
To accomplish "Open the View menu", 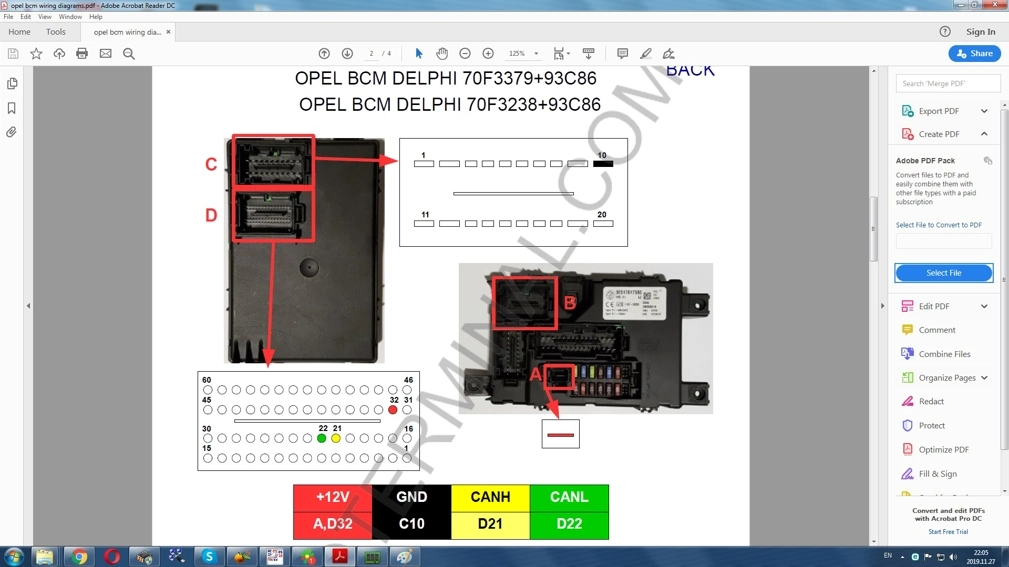I will point(45,17).
